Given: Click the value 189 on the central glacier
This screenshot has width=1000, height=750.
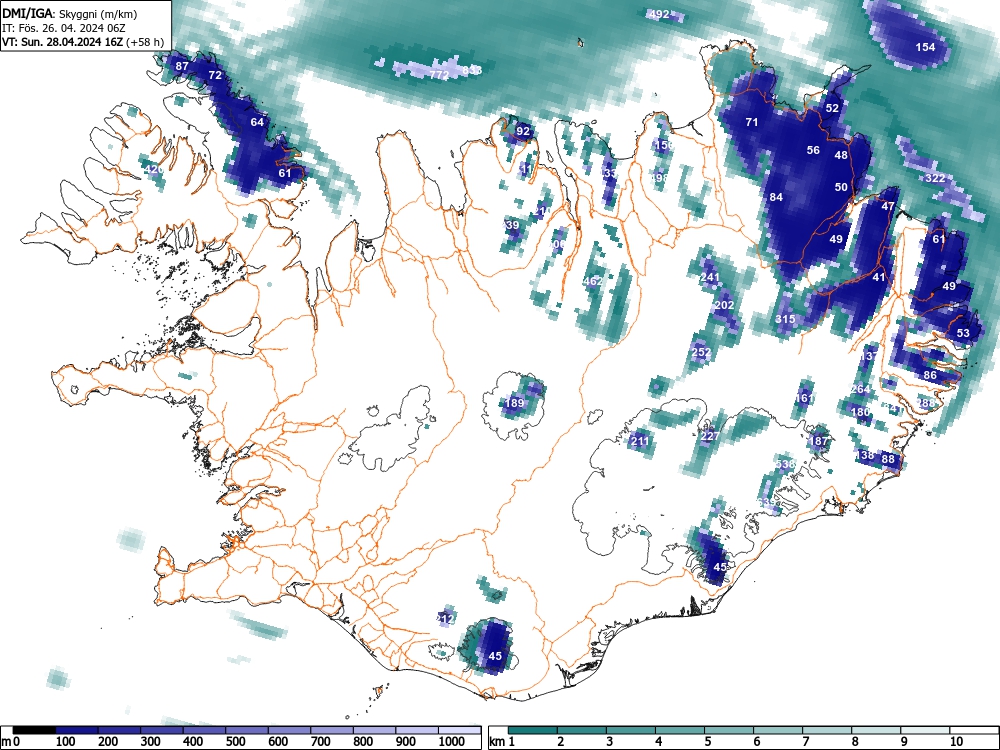Looking at the screenshot, I should pos(514,403).
